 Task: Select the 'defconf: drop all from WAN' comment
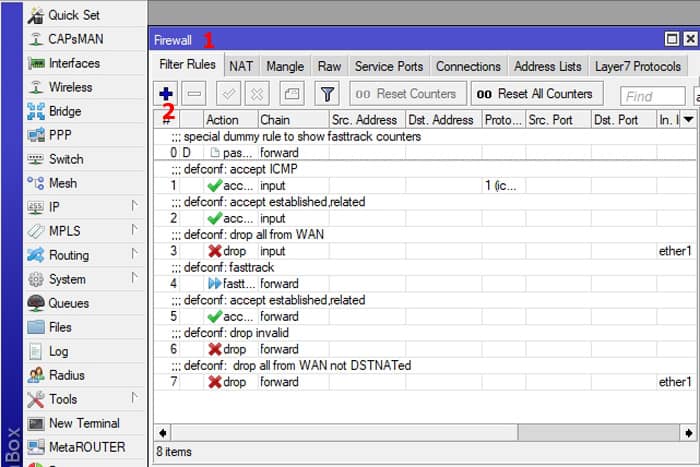[425, 234]
